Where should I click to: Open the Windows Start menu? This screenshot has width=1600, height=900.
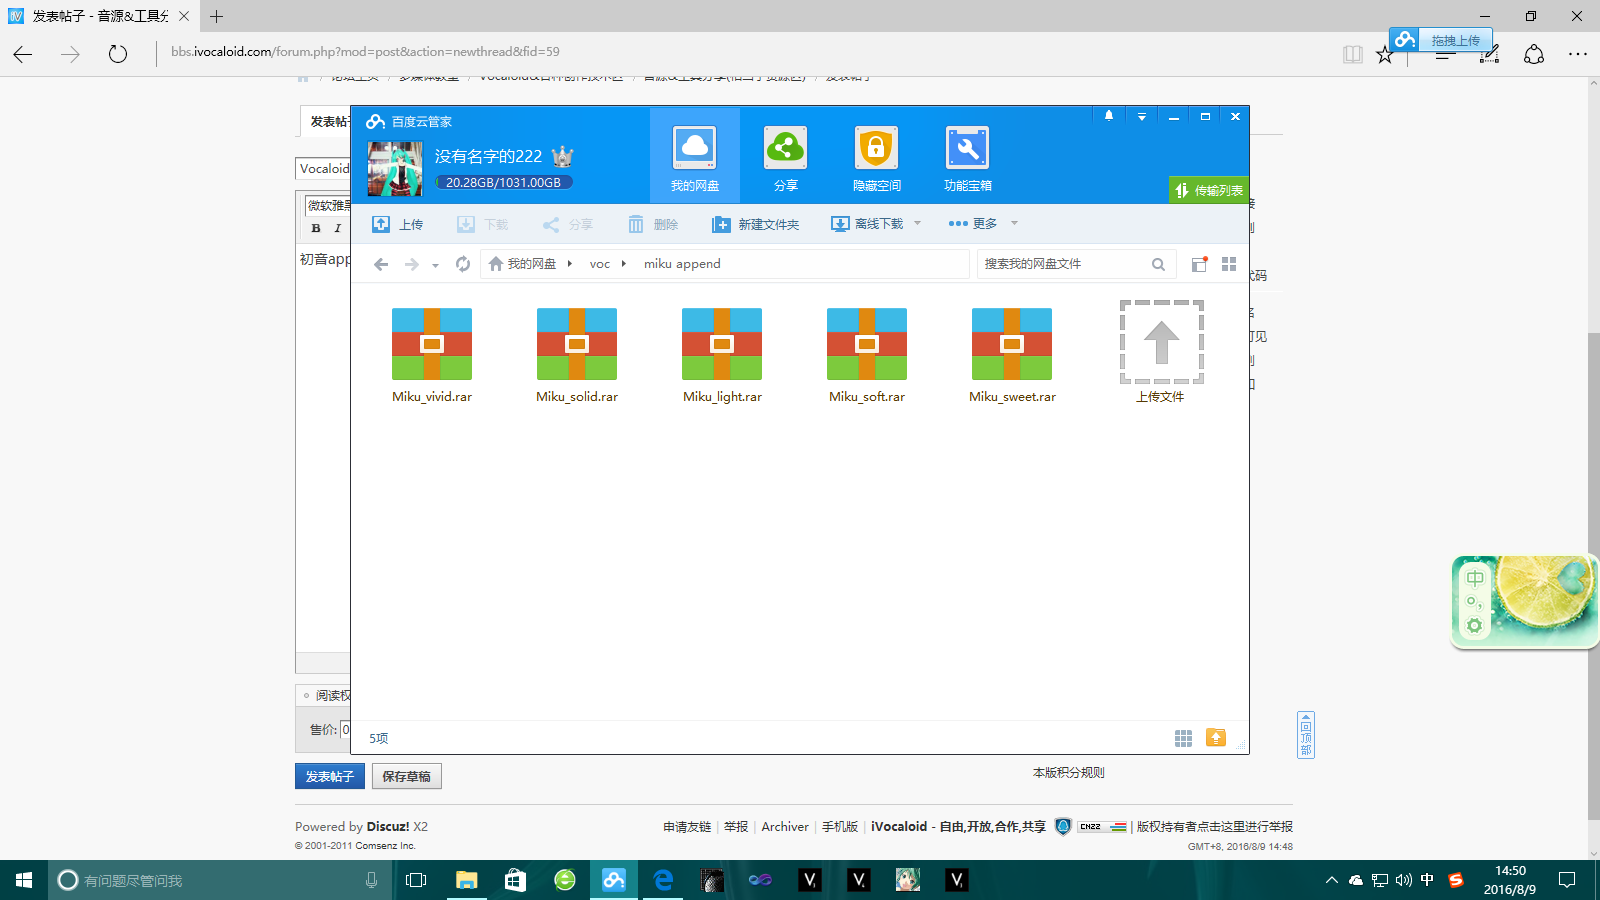pos(24,880)
